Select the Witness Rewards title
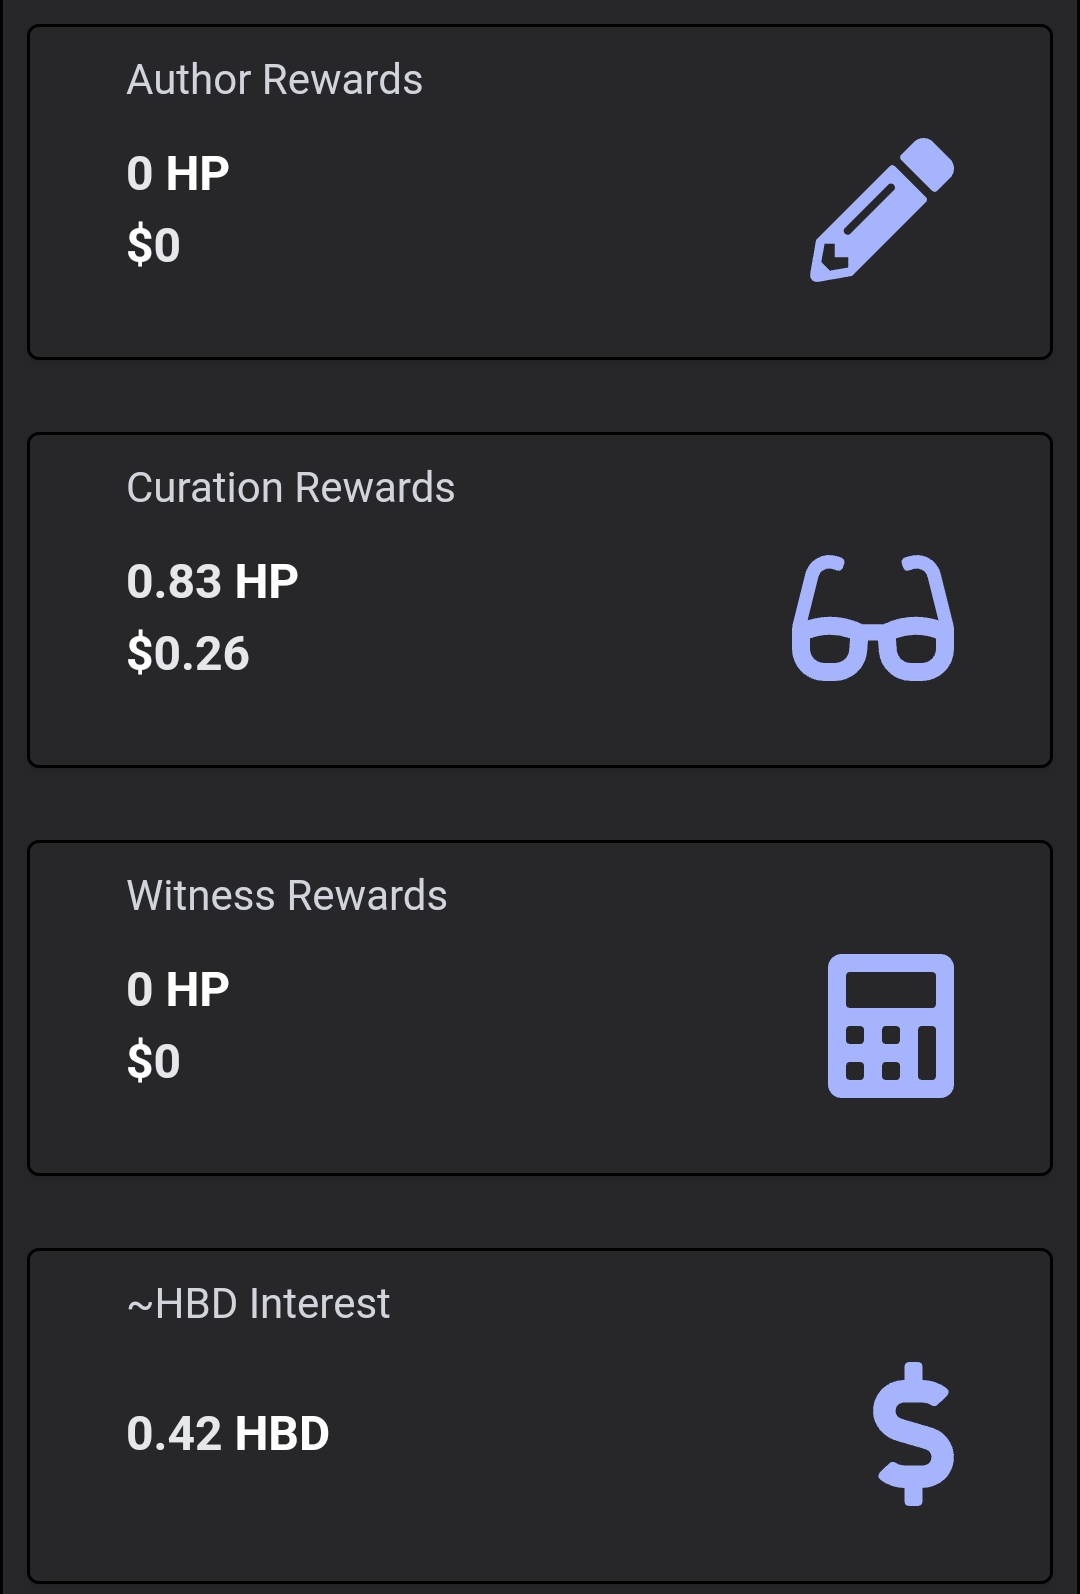 point(287,896)
